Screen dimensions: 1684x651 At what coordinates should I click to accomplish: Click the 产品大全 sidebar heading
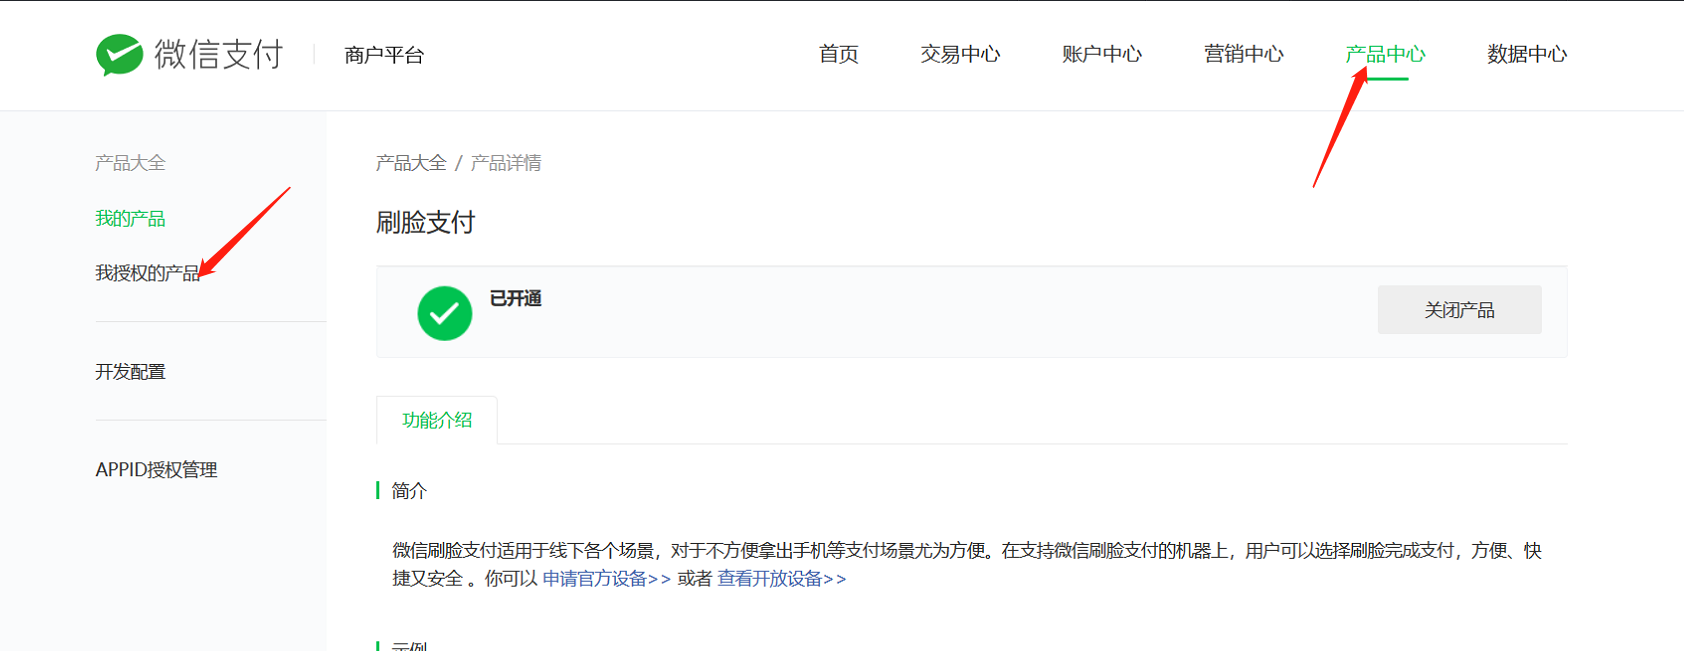click(x=130, y=163)
